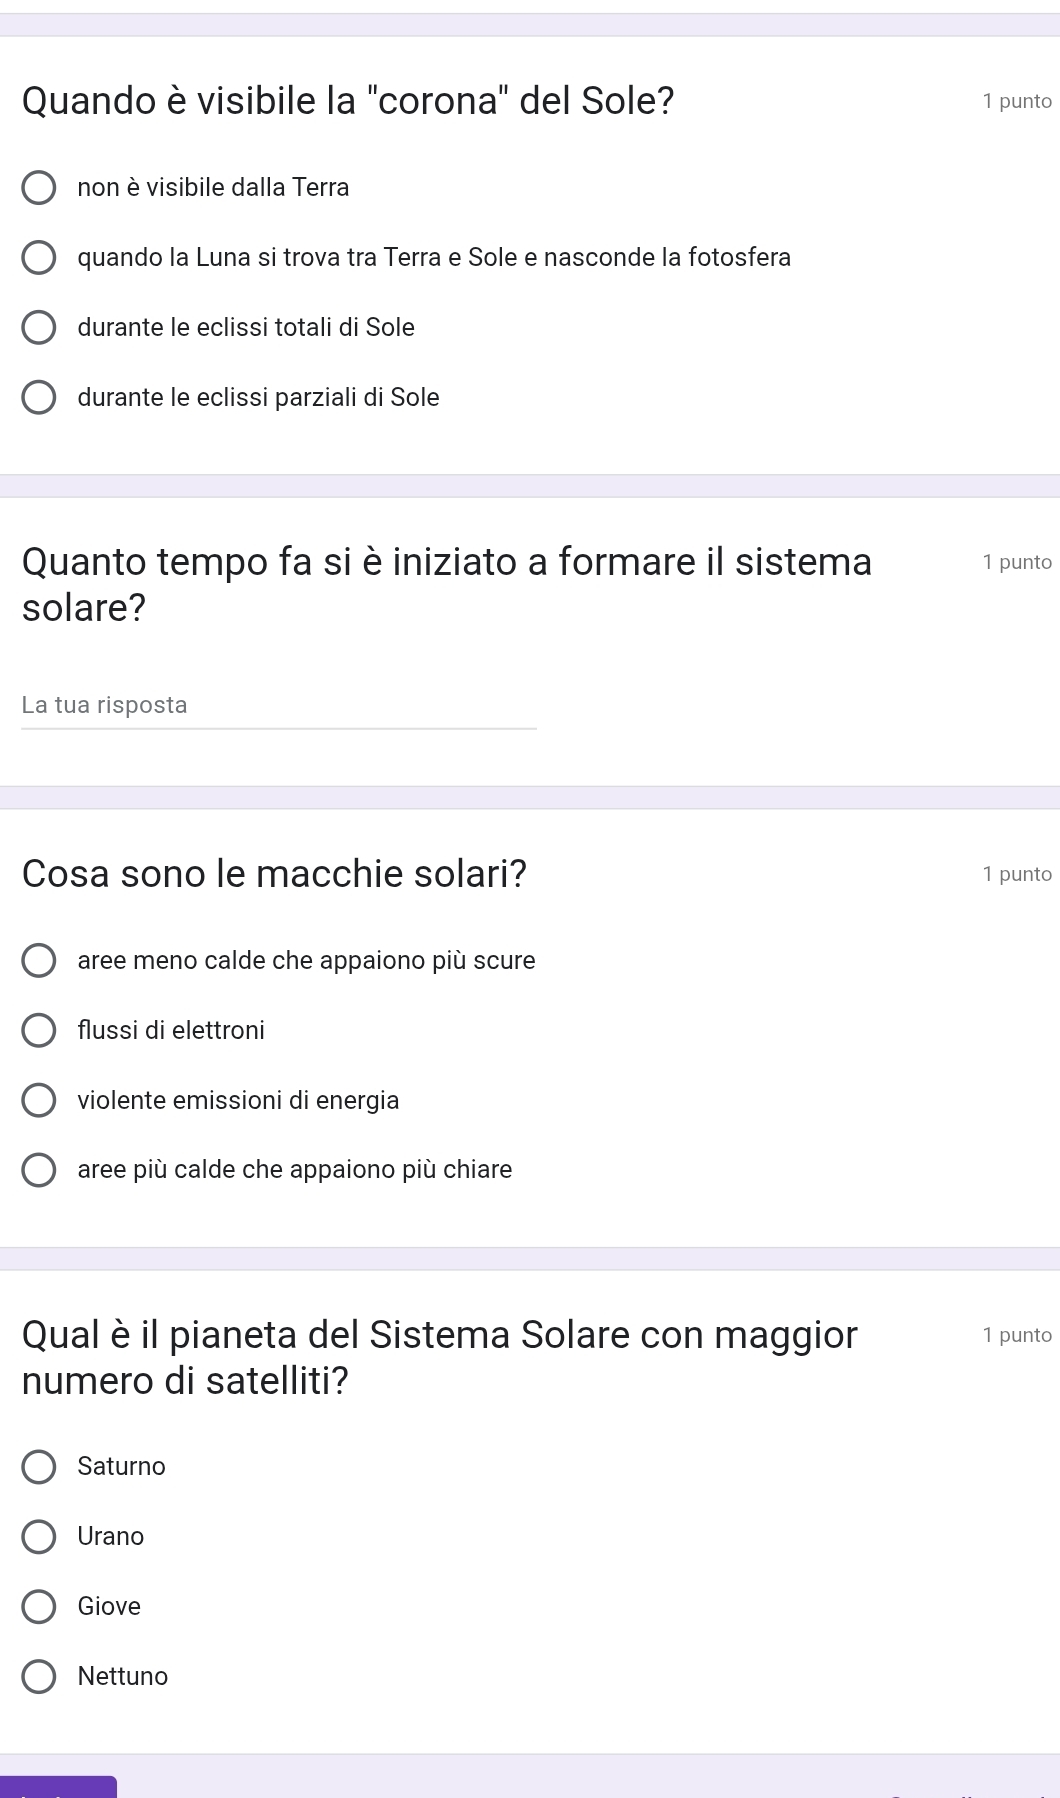Select 'non è visibile dalla Terra' option
This screenshot has width=1060, height=1798.
tap(39, 188)
